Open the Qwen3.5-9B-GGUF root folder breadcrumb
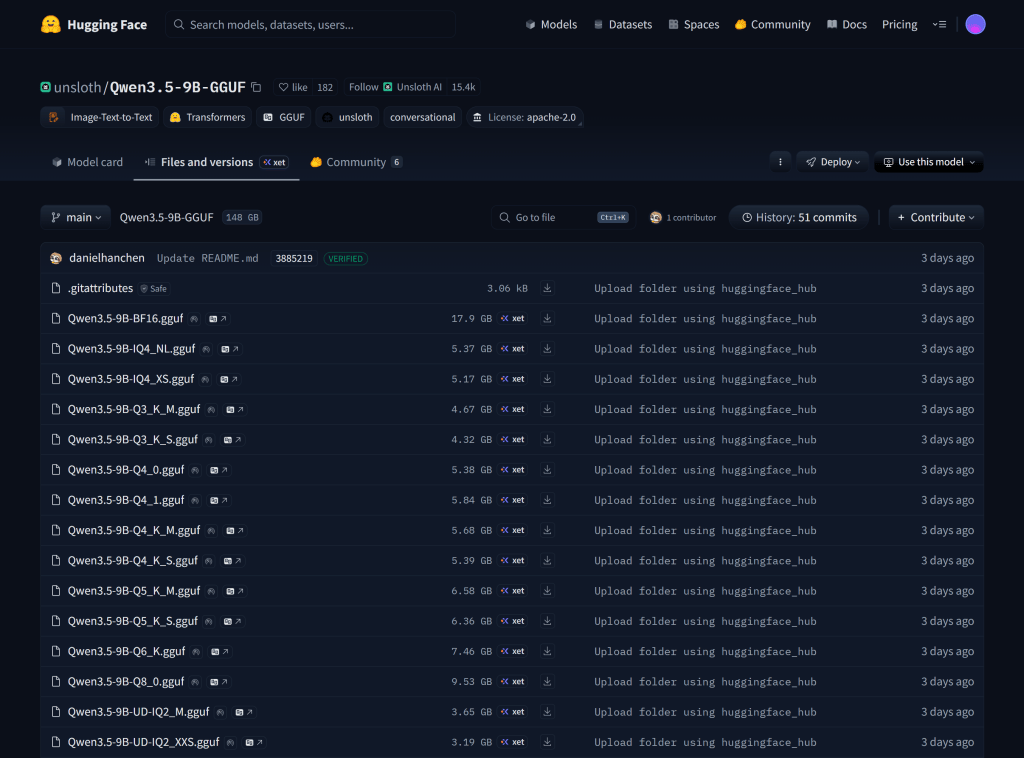 point(167,217)
